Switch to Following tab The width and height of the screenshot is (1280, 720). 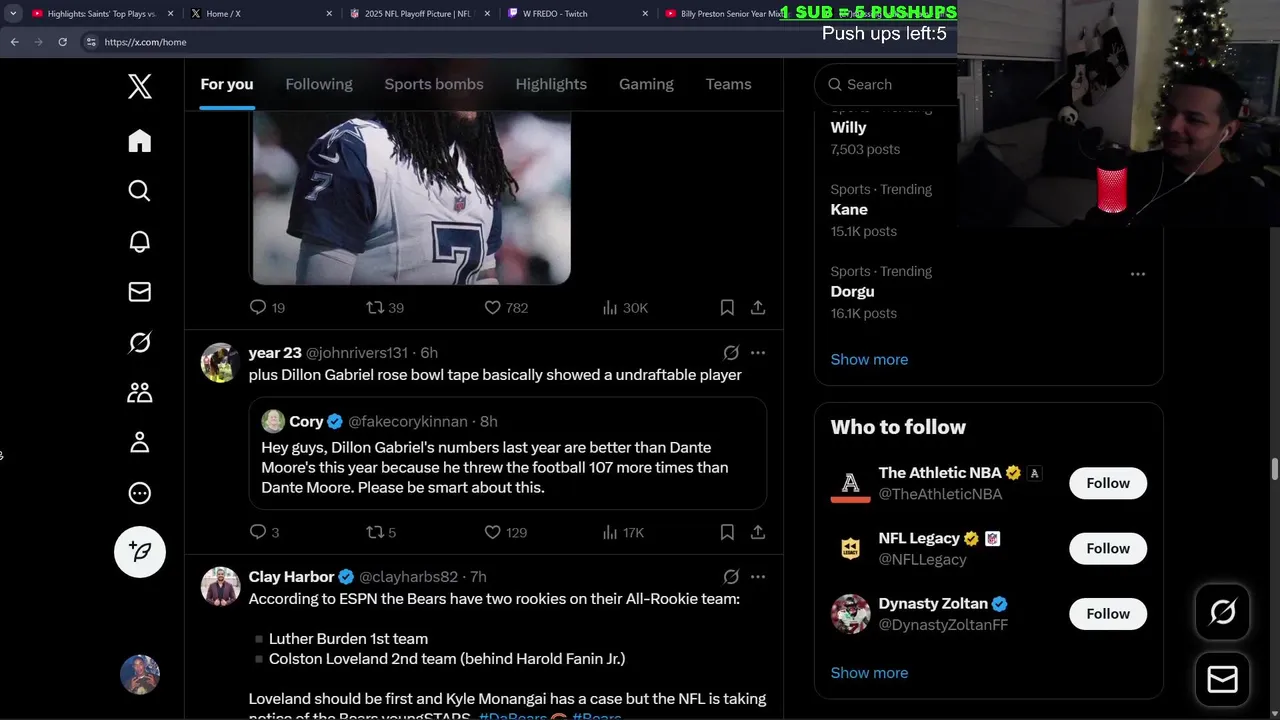(x=319, y=84)
